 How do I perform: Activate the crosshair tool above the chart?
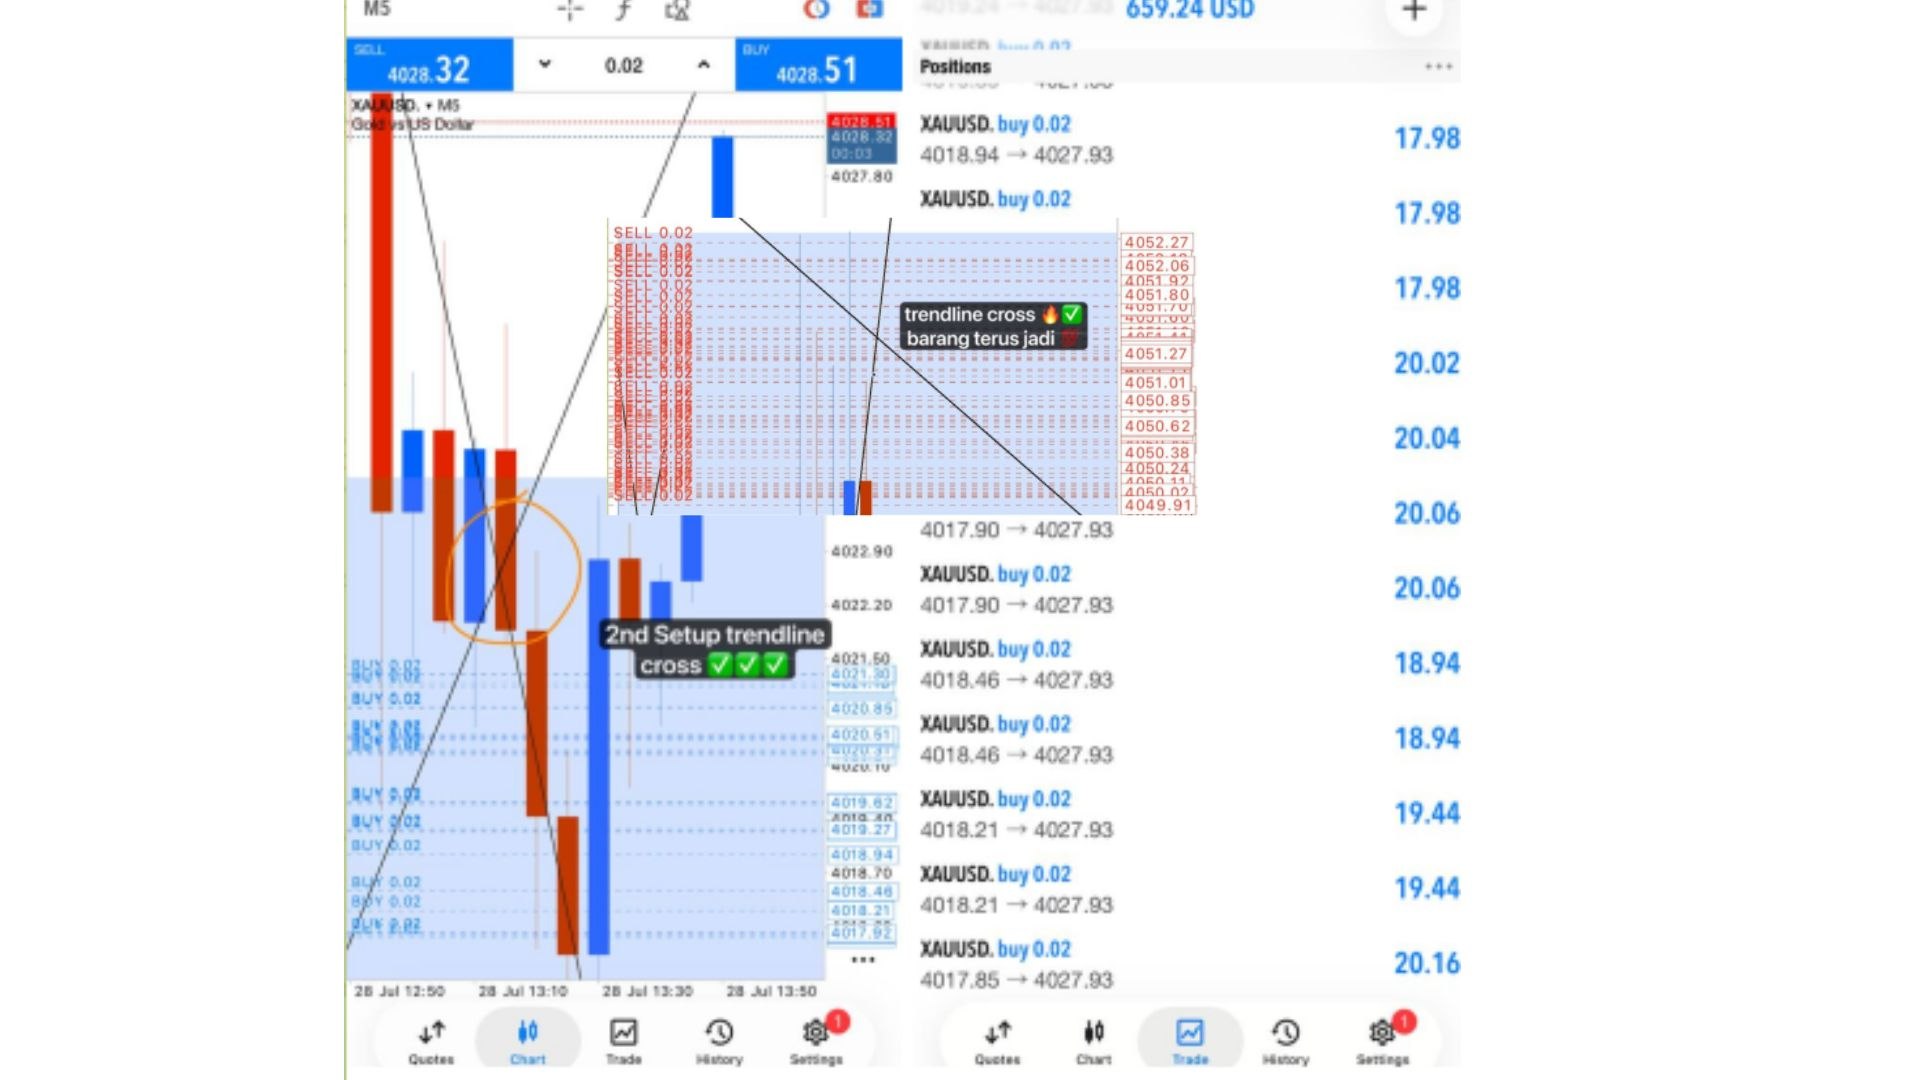tap(570, 10)
